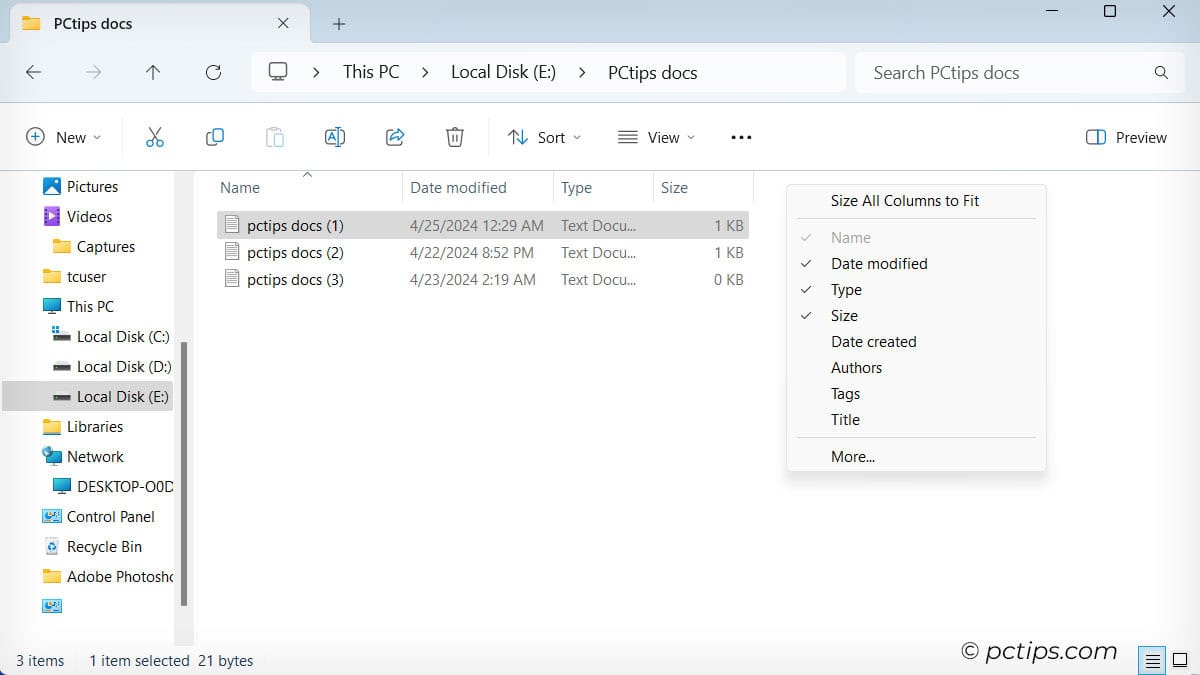Uncheck the Type column
The image size is (1200, 675).
[x=847, y=289]
